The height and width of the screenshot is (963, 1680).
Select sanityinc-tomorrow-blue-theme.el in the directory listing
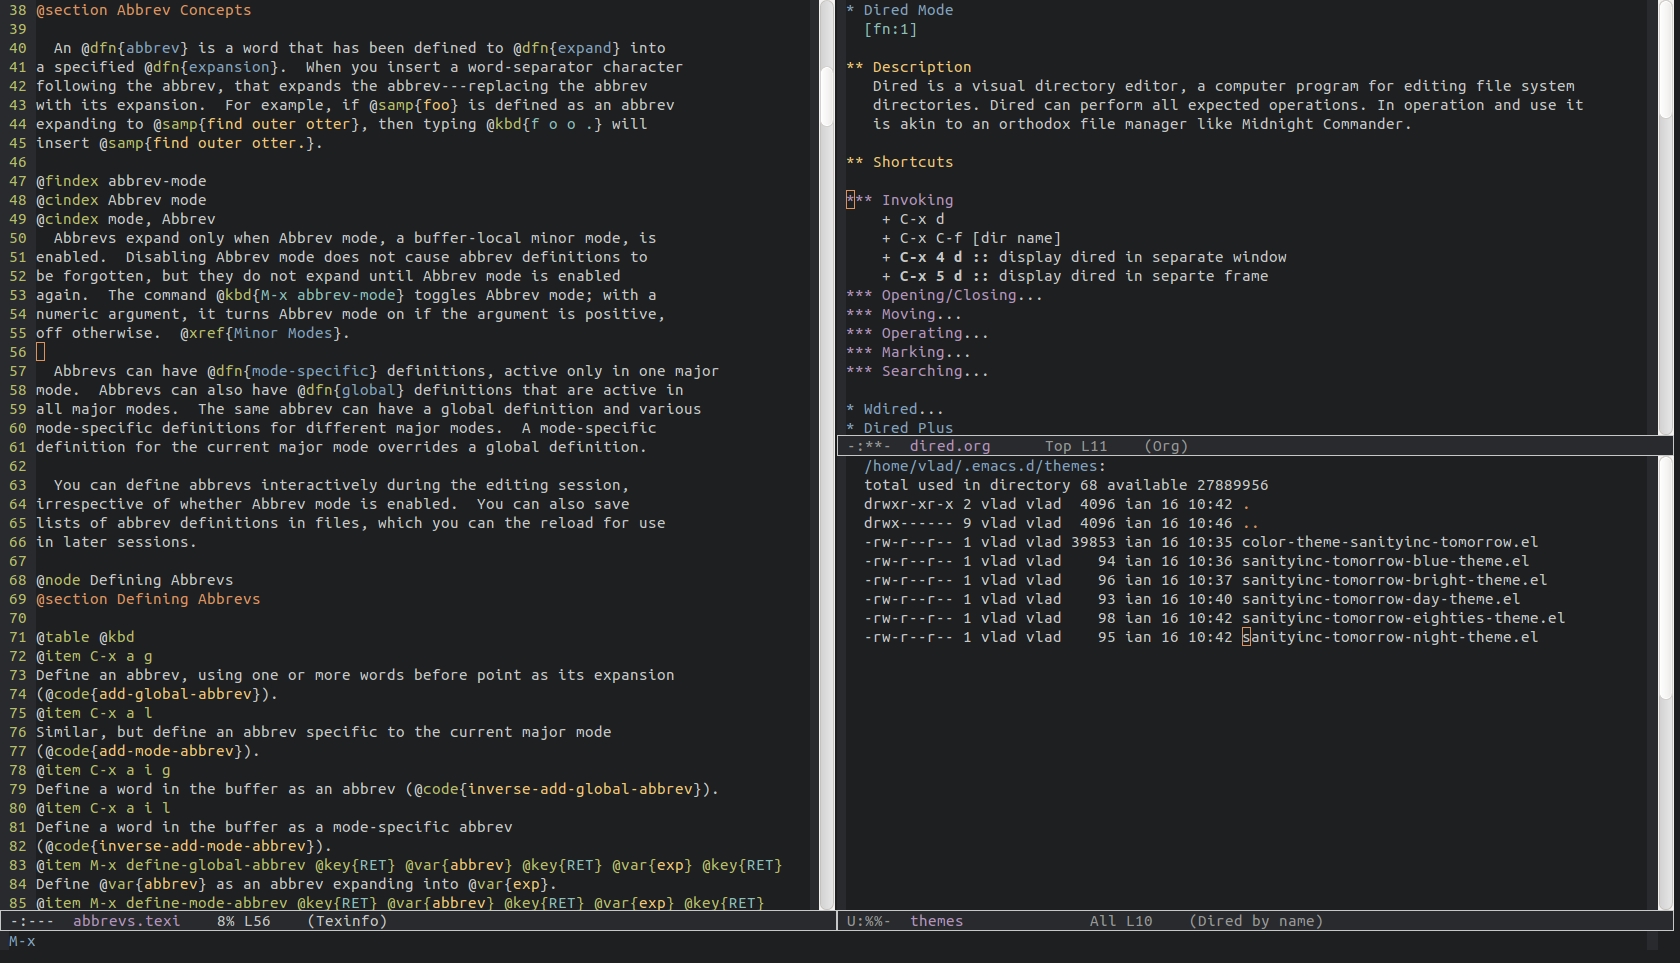[1385, 561]
